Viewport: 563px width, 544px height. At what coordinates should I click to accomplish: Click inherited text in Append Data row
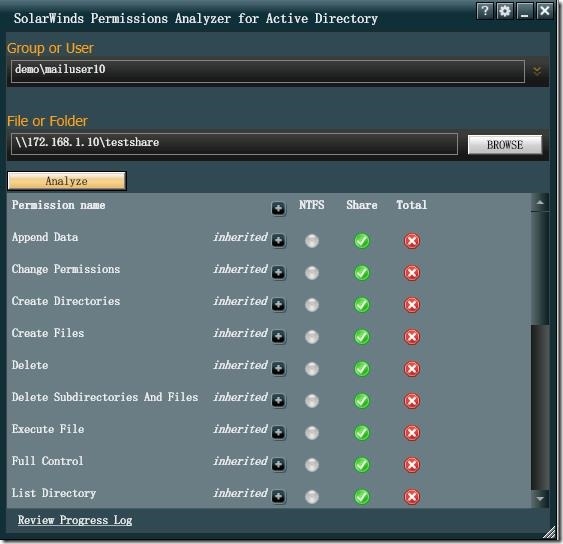(x=240, y=237)
